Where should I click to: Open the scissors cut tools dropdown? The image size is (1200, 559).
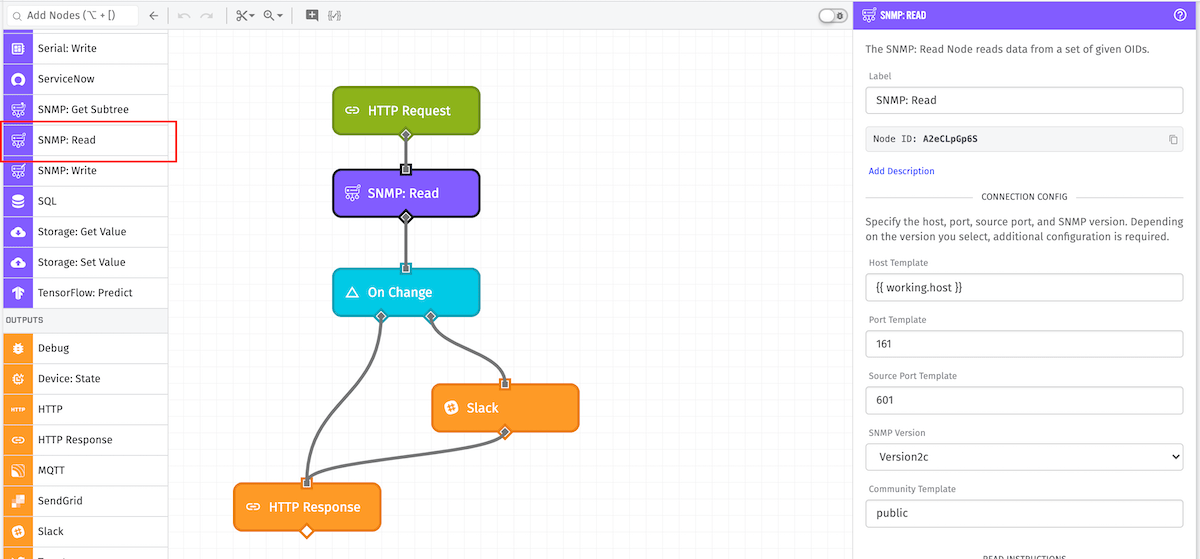click(x=245, y=16)
